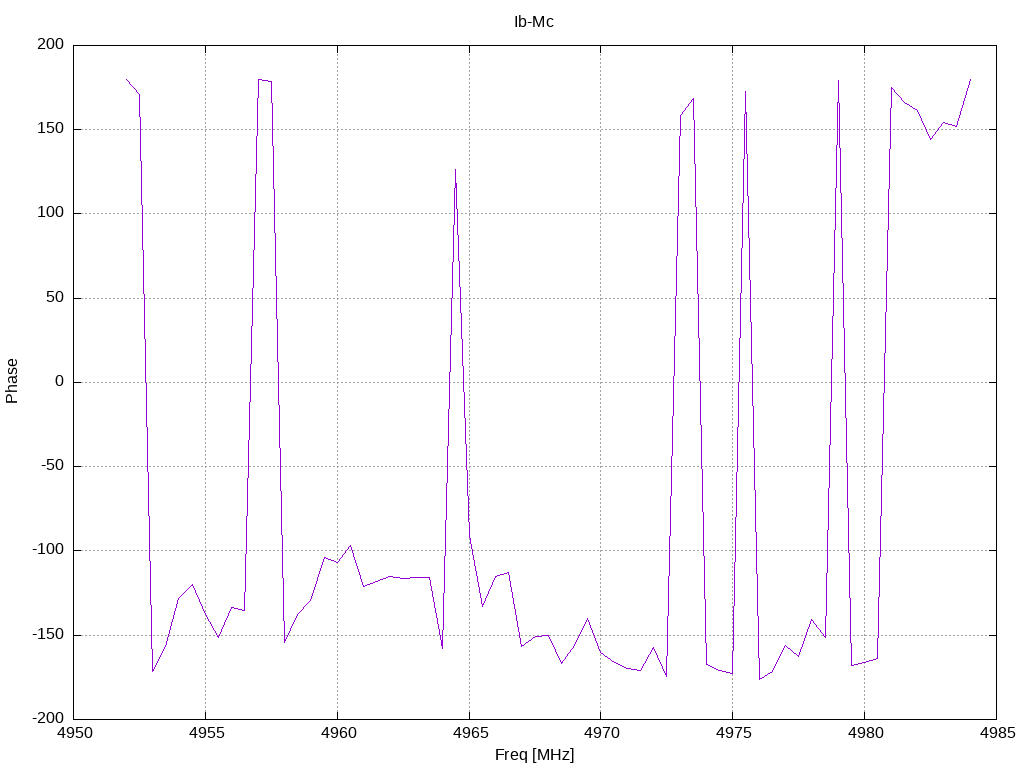This screenshot has height=768, width=1024.
Task: Click the phase peak near 4964.5 MHz
Action: tap(455, 171)
